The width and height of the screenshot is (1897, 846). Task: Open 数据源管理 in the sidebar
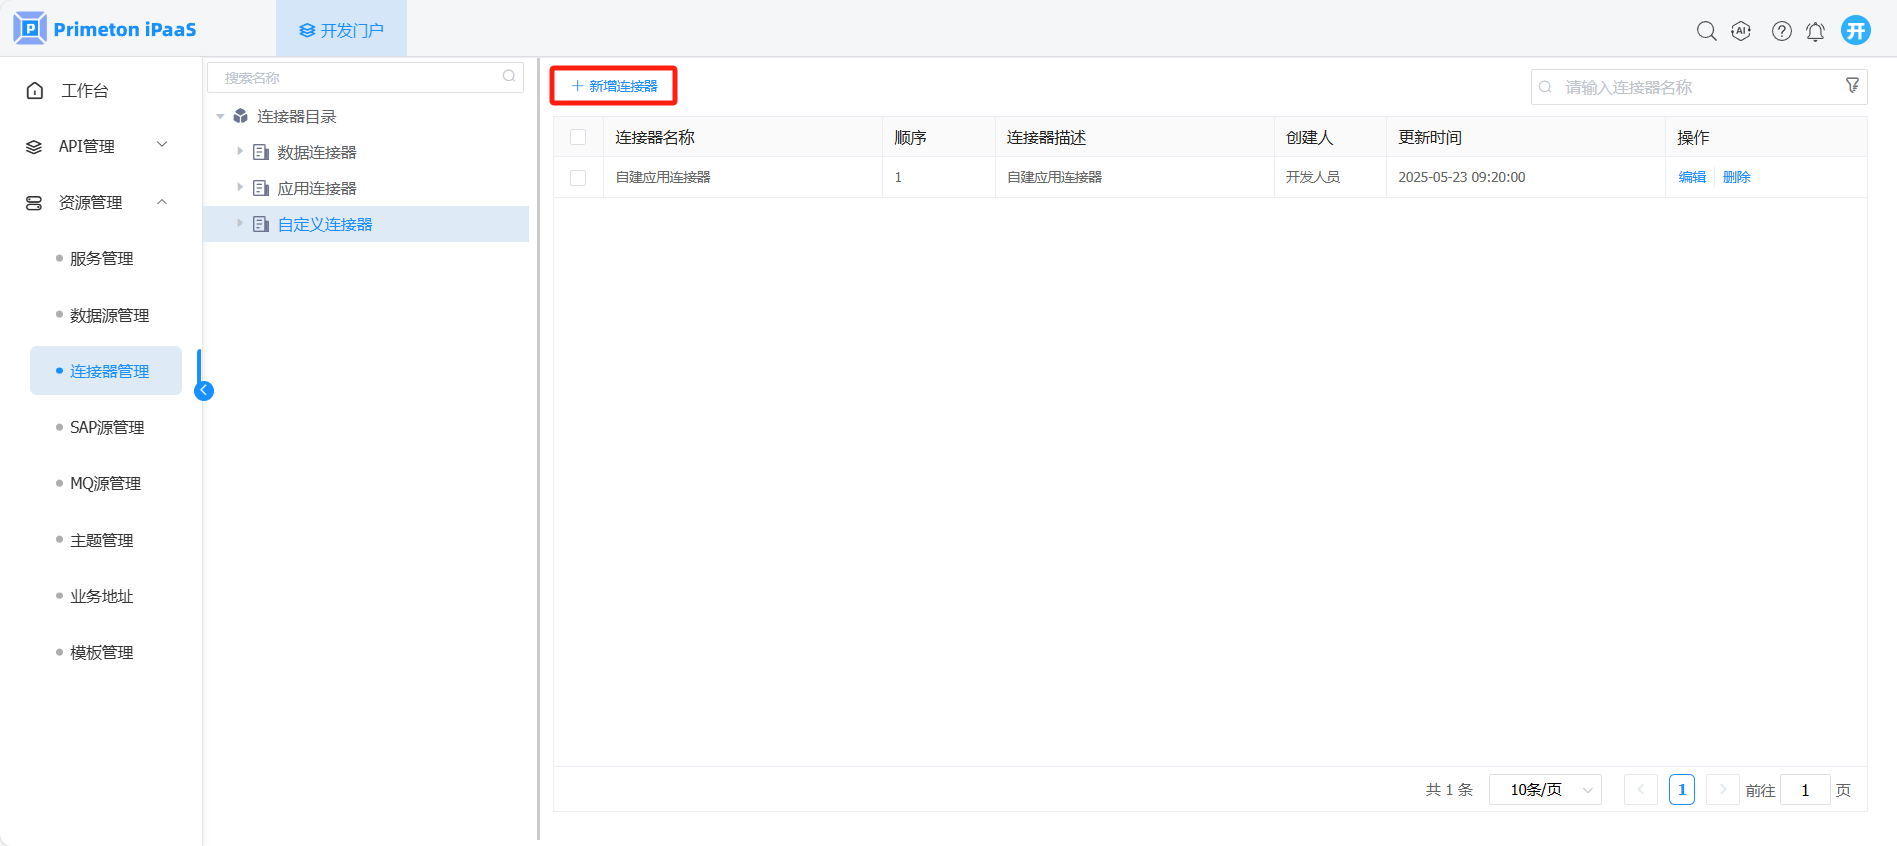click(x=109, y=315)
